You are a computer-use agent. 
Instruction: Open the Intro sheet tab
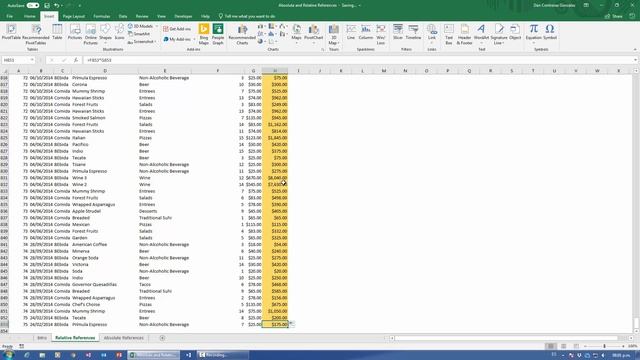click(x=42, y=338)
